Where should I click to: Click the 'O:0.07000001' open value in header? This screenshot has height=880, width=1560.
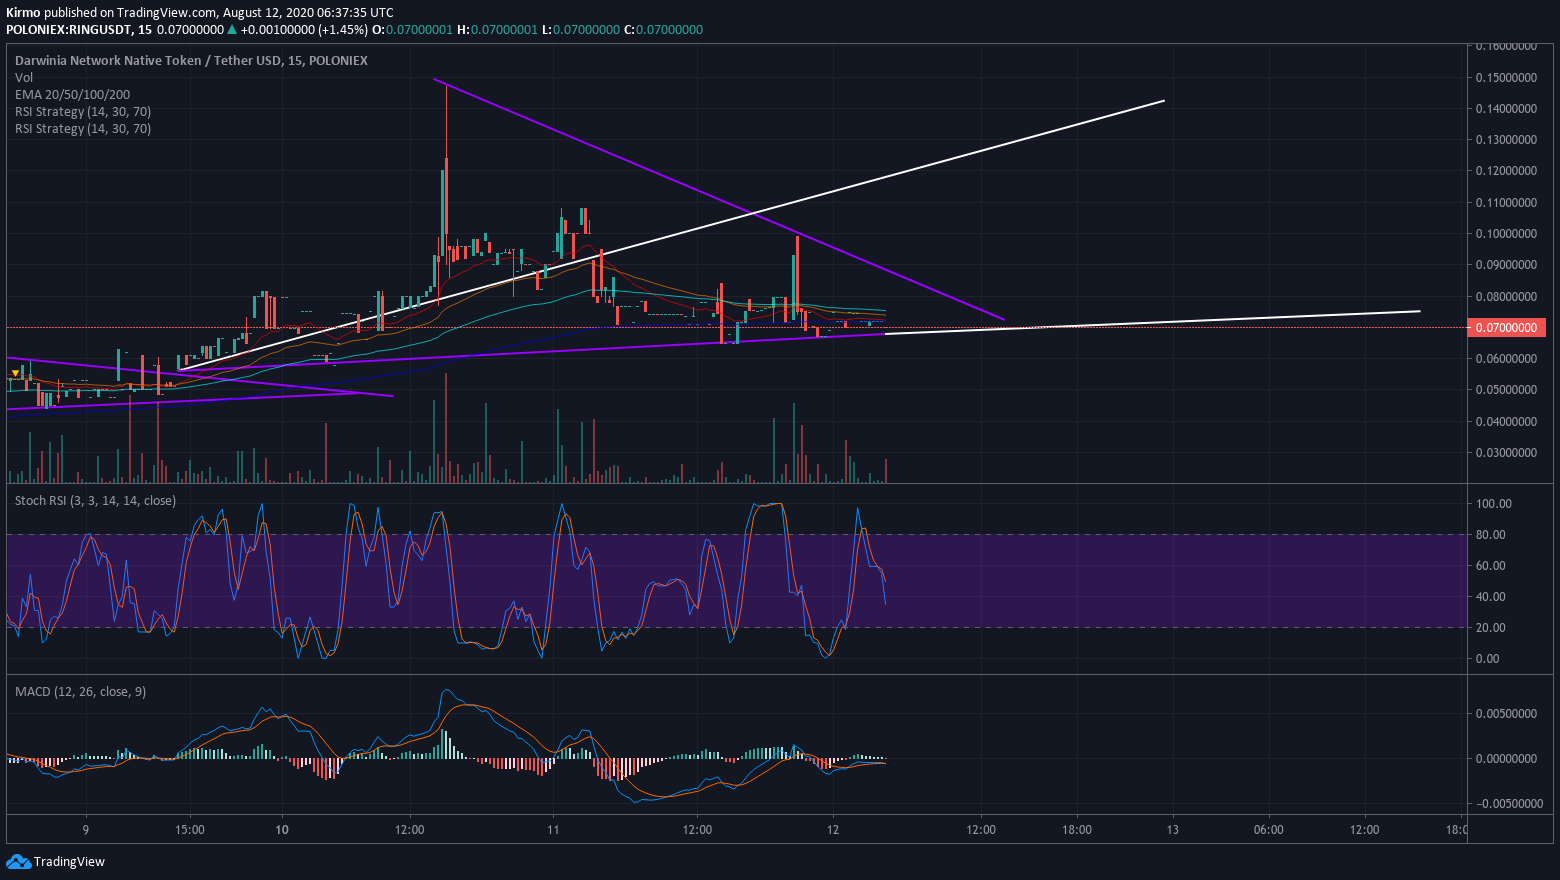[x=412, y=29]
